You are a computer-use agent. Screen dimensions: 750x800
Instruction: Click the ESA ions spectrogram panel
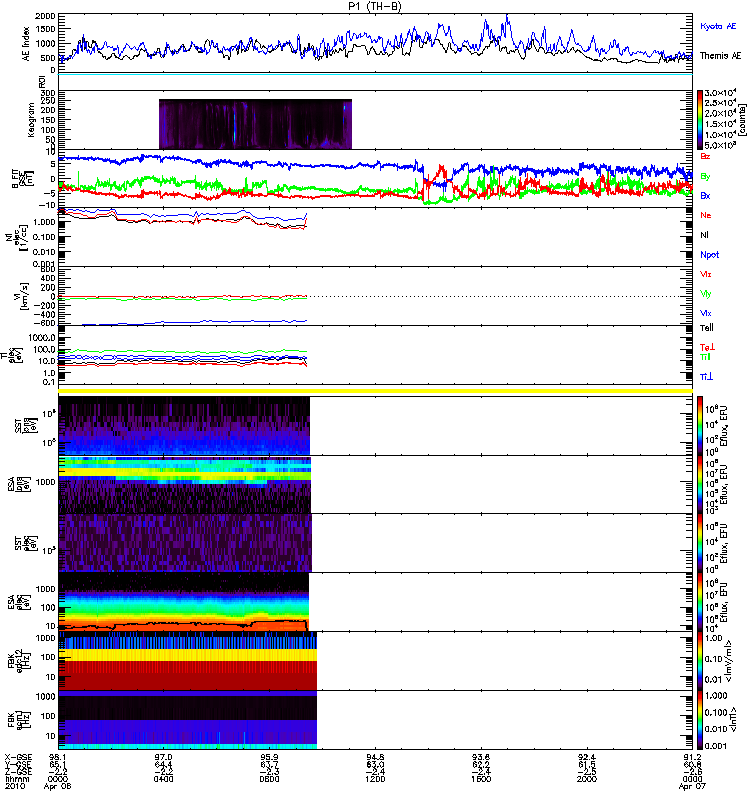click(x=185, y=485)
